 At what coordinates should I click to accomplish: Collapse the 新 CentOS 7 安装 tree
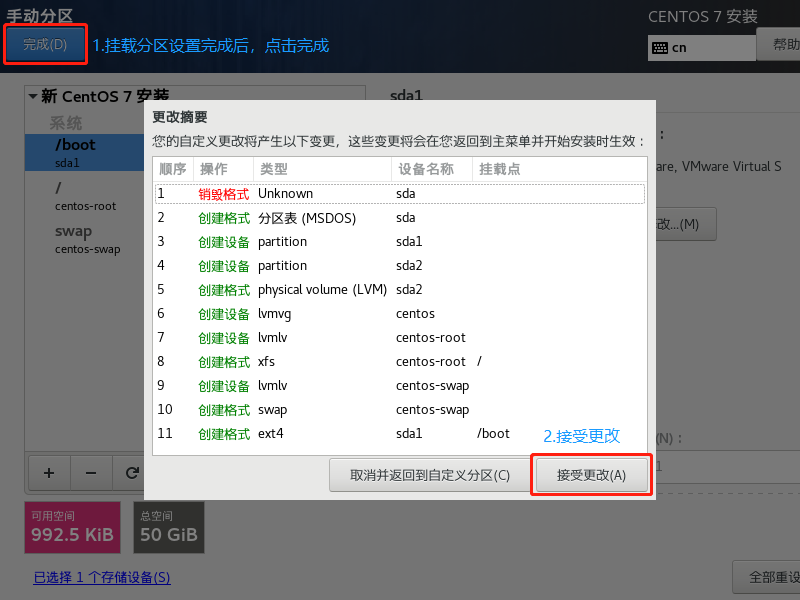pyautogui.click(x=33, y=97)
